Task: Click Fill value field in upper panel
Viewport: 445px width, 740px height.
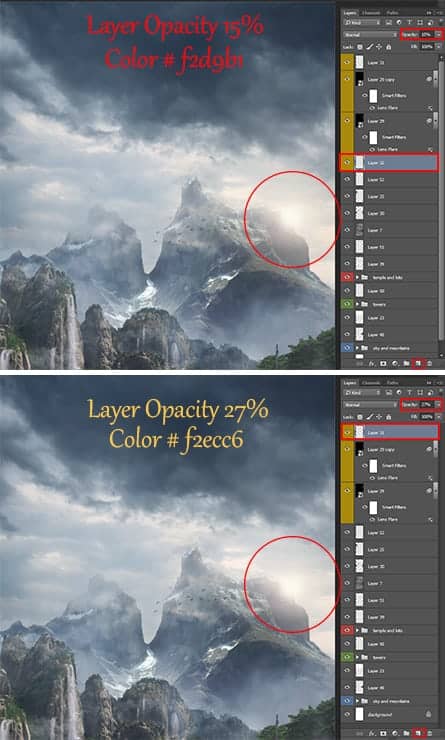Action: (427, 47)
